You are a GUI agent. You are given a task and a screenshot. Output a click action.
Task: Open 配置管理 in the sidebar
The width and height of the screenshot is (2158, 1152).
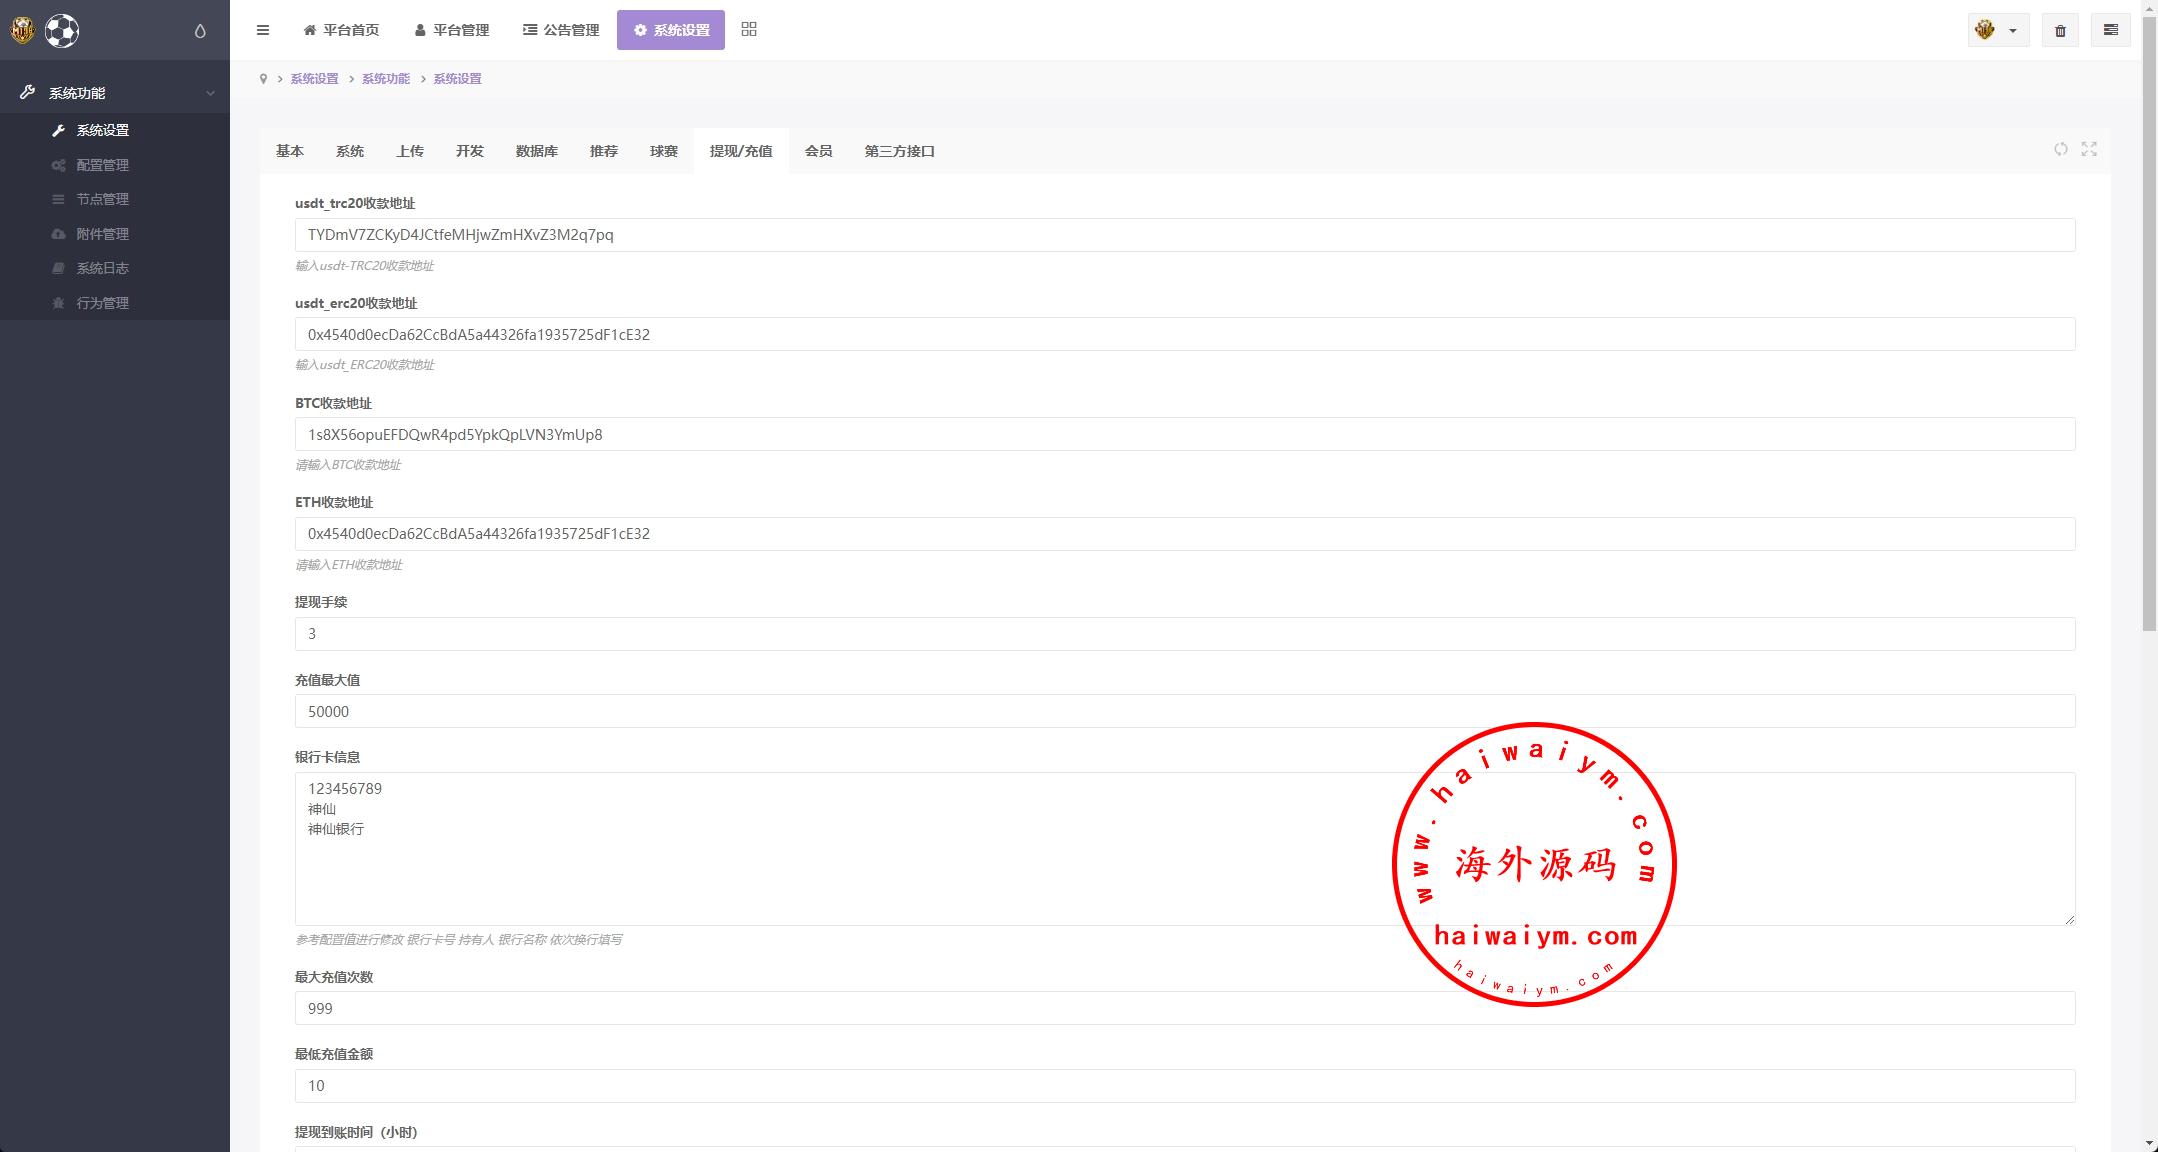point(102,165)
